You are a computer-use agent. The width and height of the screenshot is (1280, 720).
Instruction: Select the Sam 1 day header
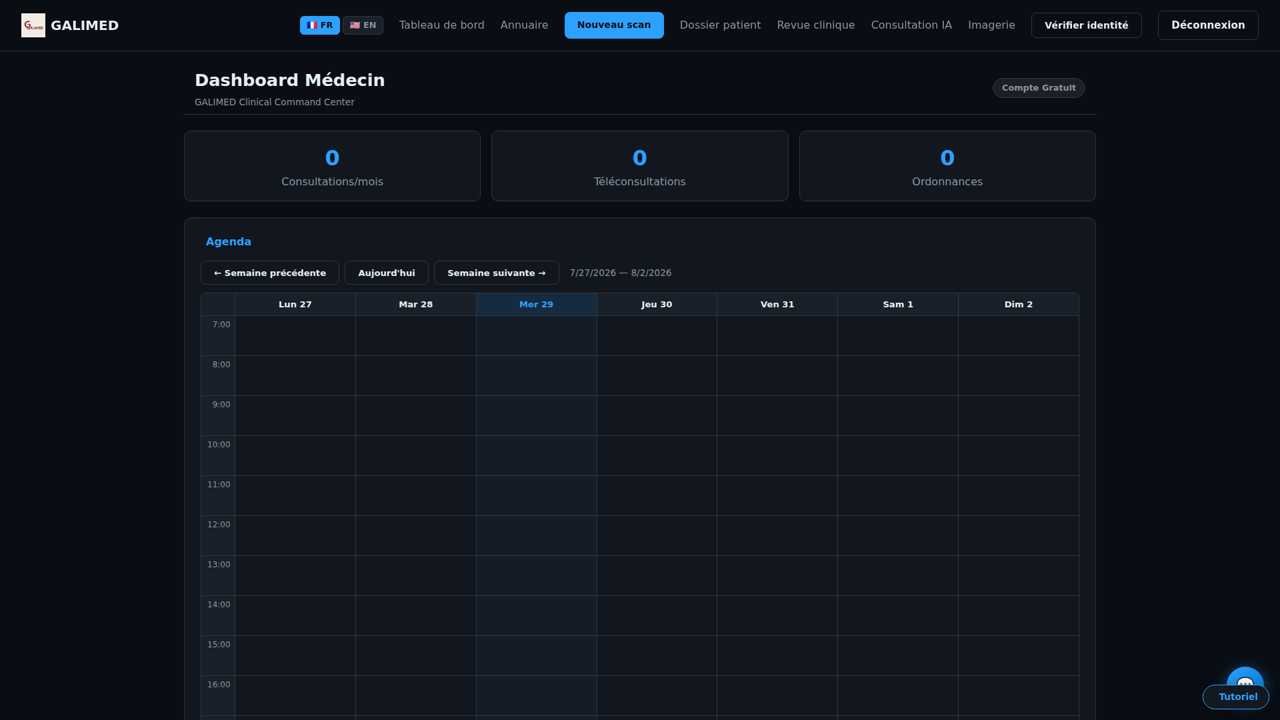point(898,304)
